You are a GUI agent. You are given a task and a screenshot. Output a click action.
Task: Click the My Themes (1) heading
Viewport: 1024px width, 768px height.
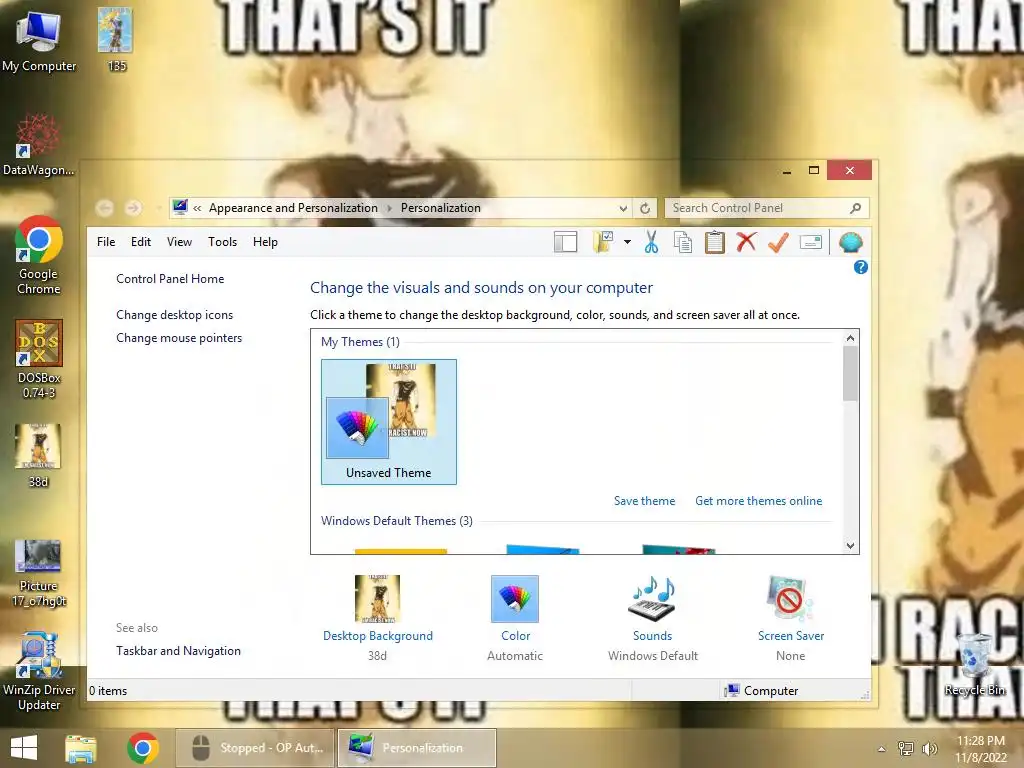point(360,342)
